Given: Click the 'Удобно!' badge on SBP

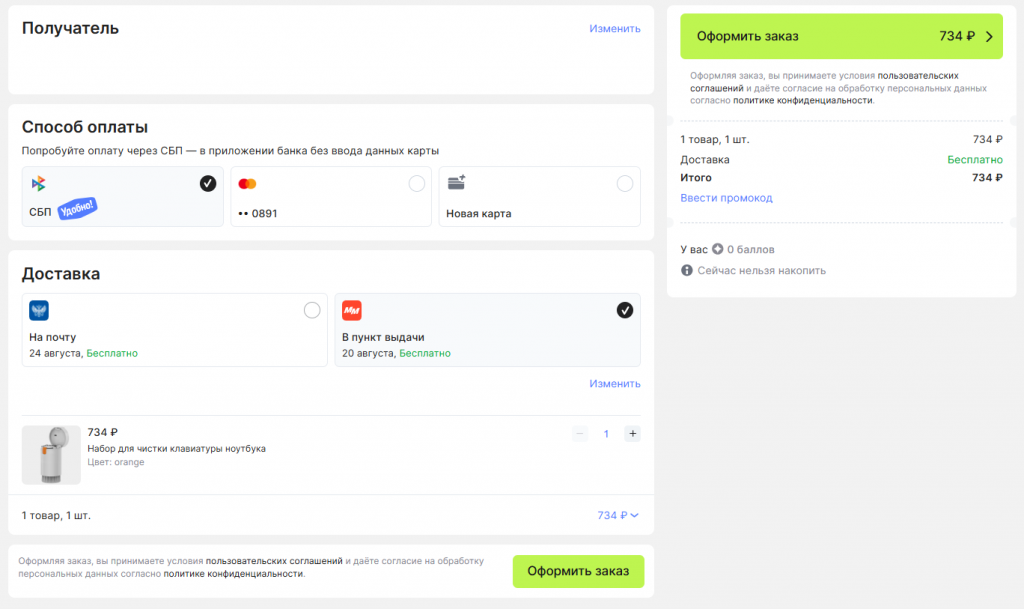Looking at the screenshot, I should tap(77, 209).
